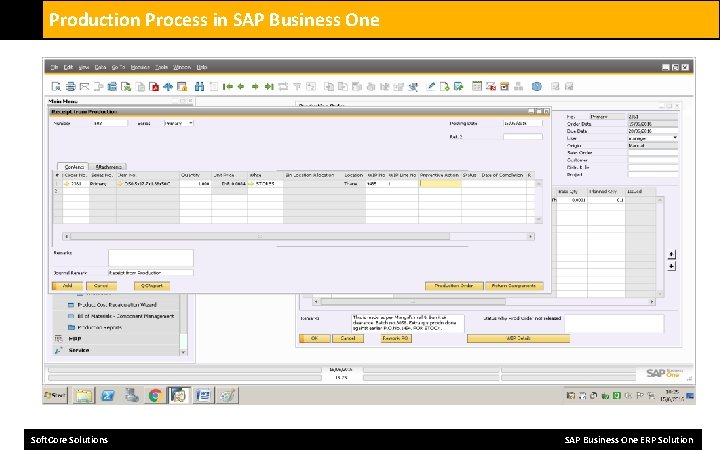Image resolution: width=720 pixels, height=450 pixels.
Task: Open the File Explorer taskbar icon
Action: 84,395
